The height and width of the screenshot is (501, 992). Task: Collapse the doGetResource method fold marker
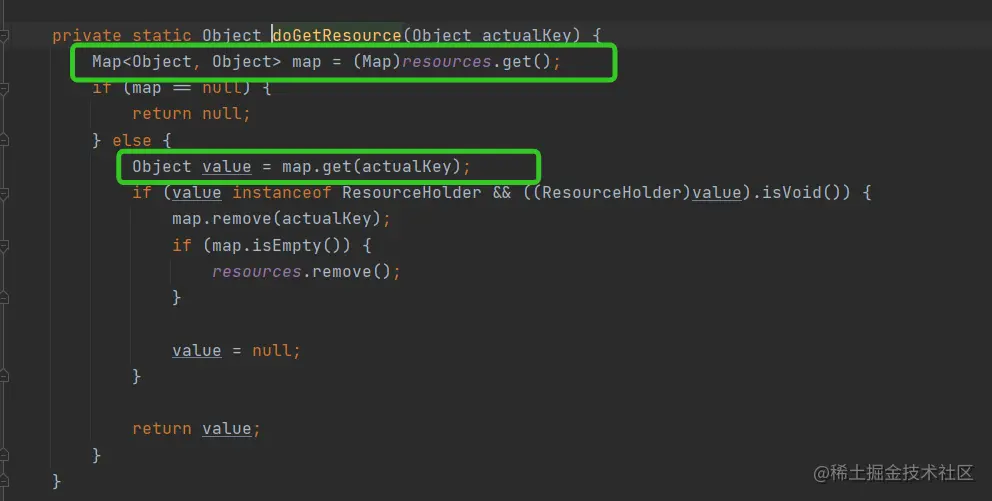4,35
